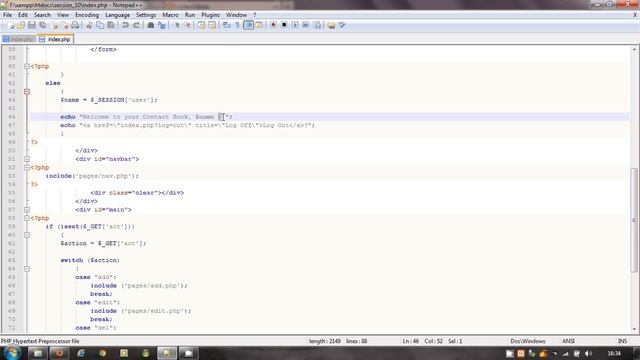
Task: Collapse the brace fold at line 60
Action: [x=27, y=235]
